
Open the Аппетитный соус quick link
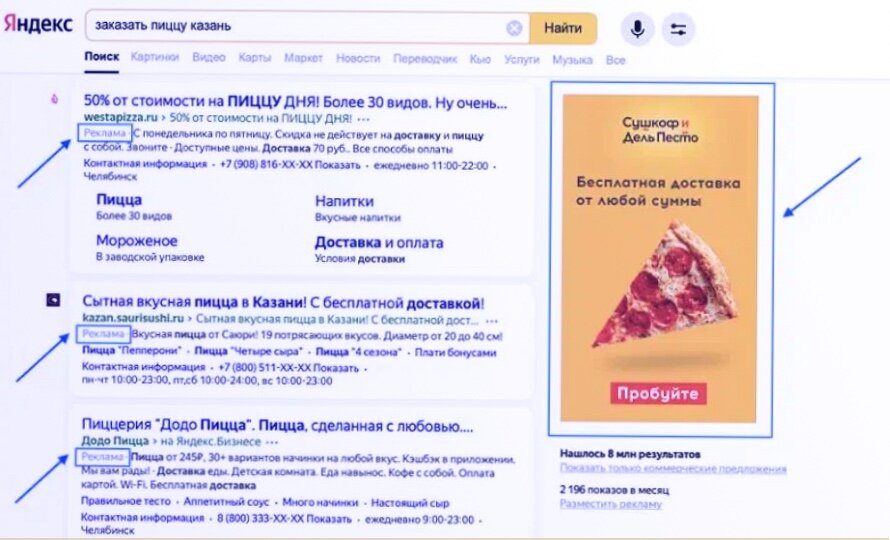coord(226,502)
